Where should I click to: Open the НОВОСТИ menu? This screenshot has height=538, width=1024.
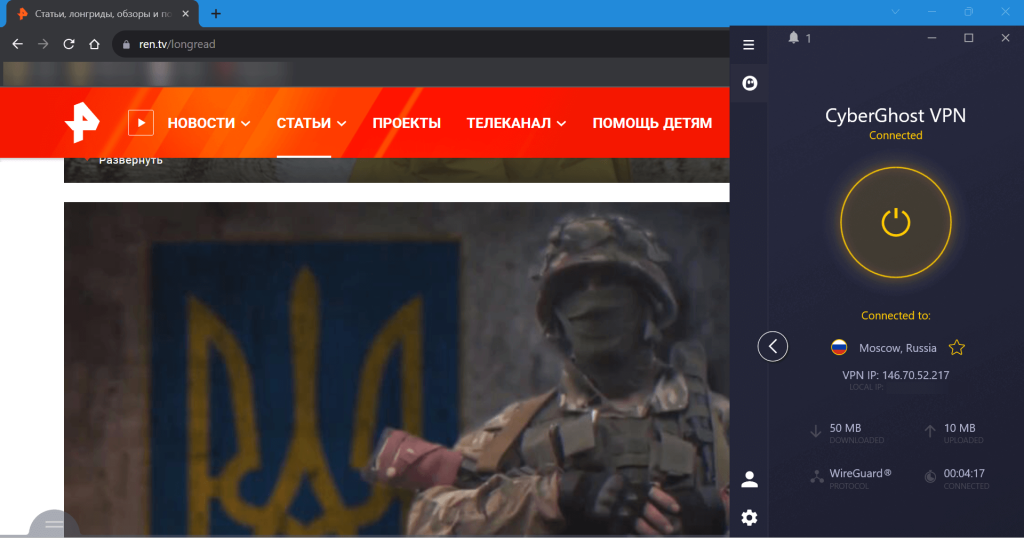pyautogui.click(x=201, y=123)
